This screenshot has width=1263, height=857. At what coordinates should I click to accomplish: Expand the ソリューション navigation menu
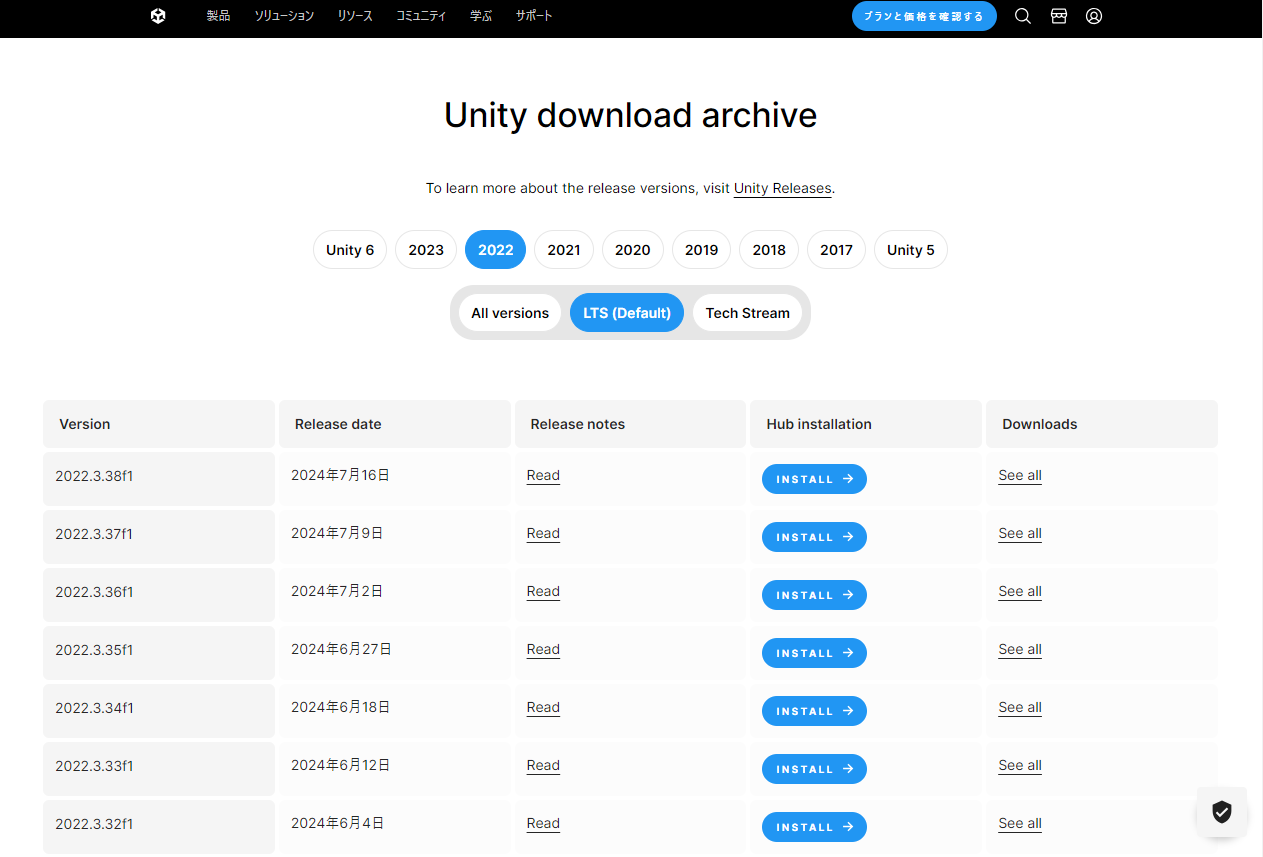pyautogui.click(x=284, y=16)
